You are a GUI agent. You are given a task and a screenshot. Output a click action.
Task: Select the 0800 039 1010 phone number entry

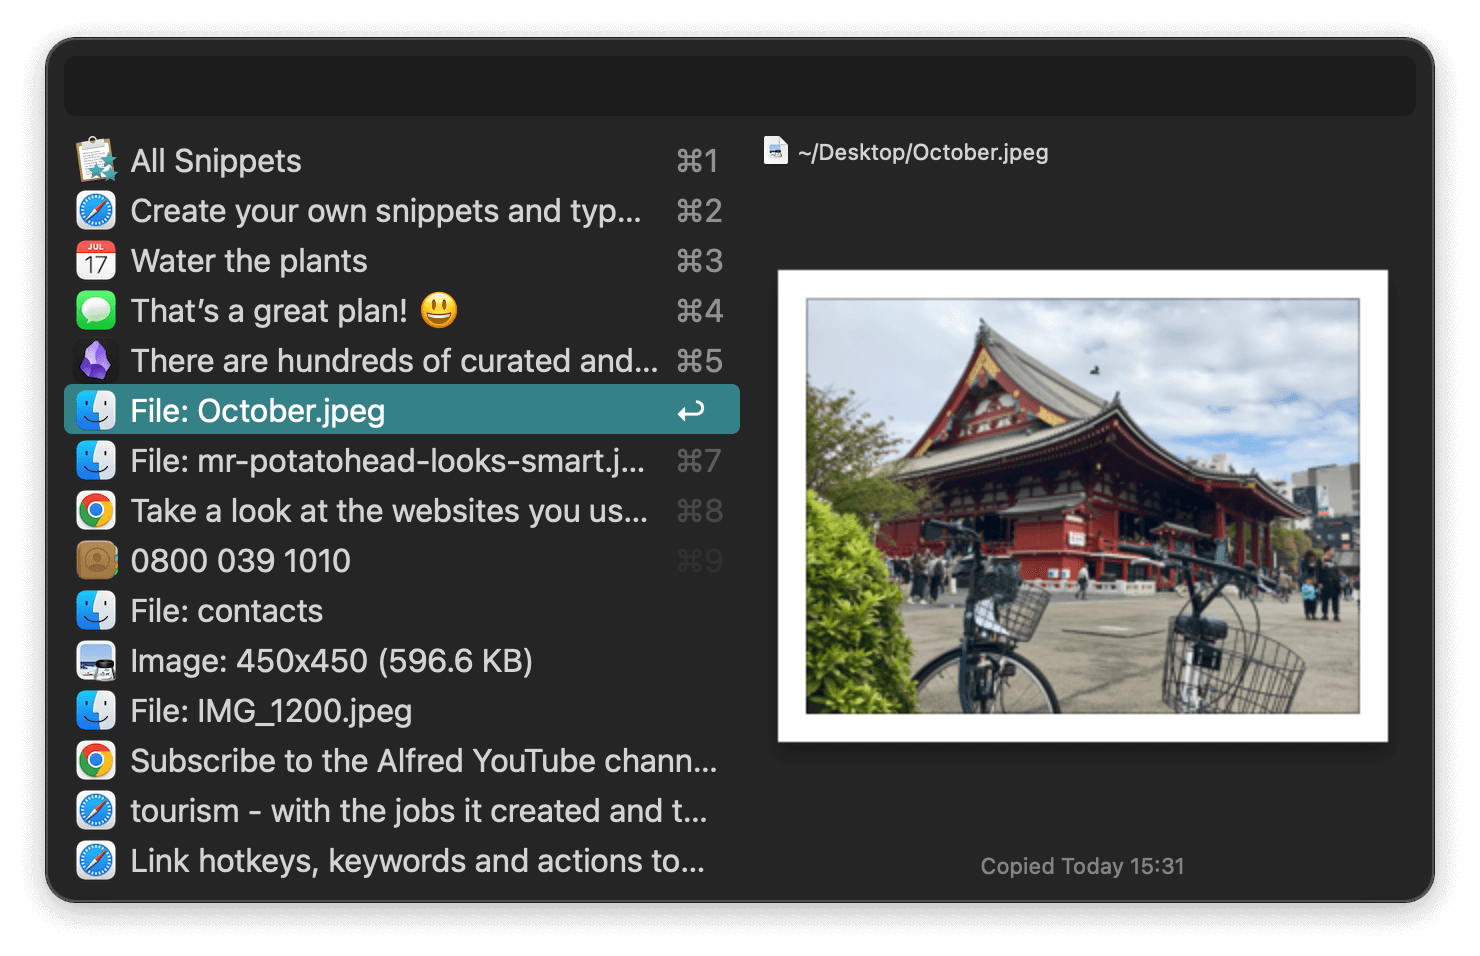coord(241,560)
